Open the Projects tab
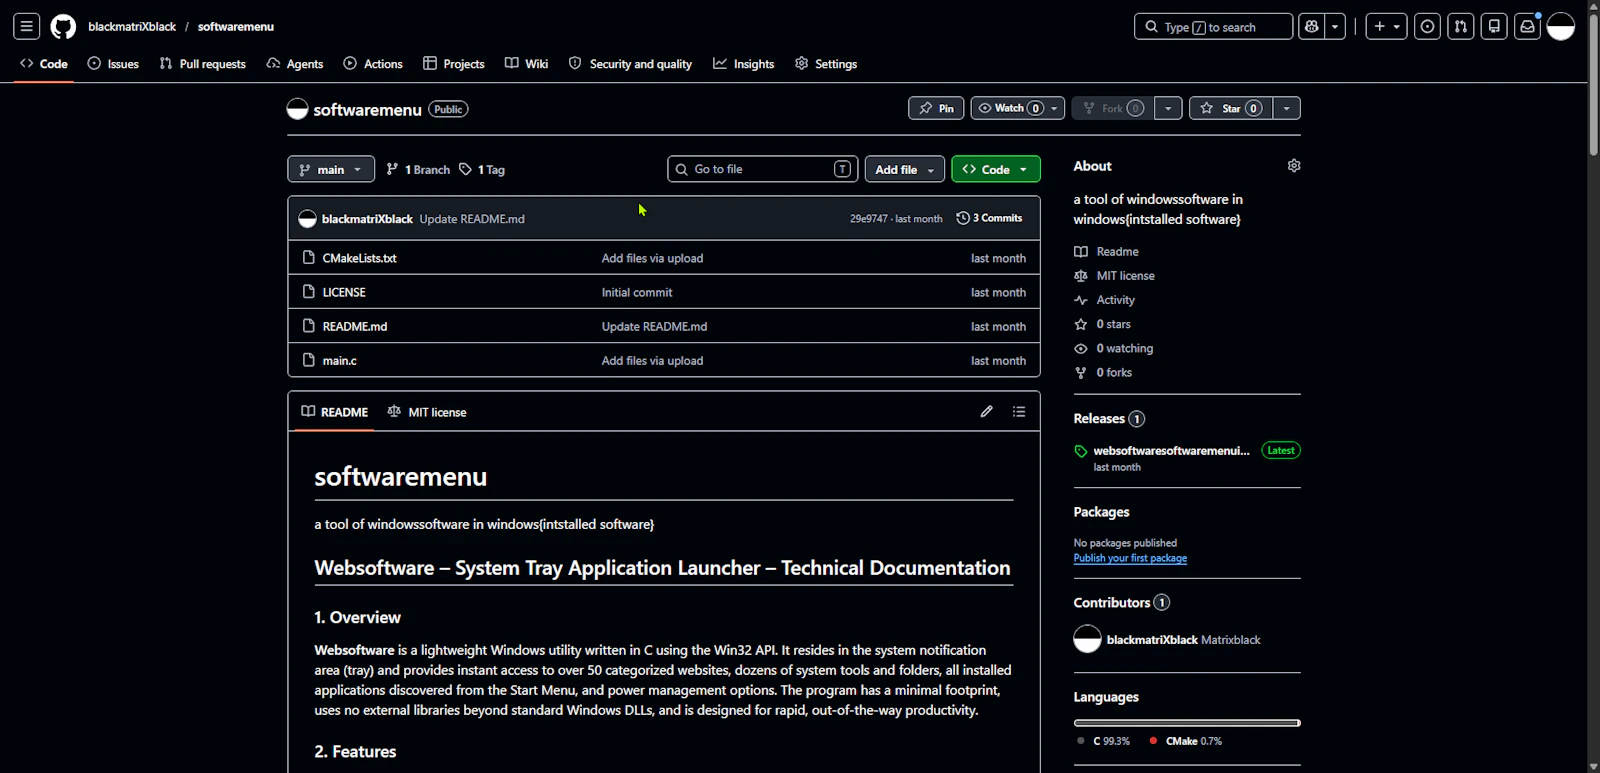This screenshot has width=1600, height=773. (454, 64)
